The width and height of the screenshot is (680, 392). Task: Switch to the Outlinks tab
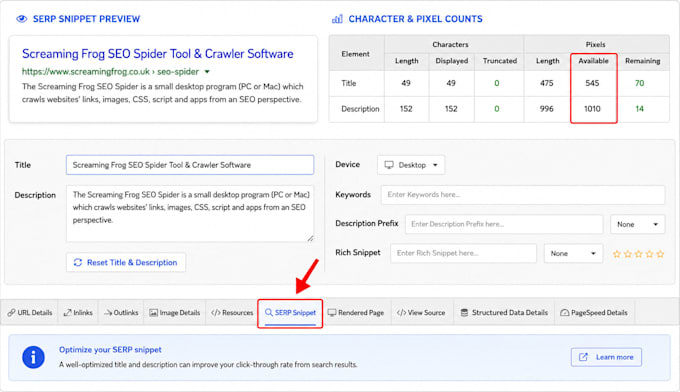point(121,313)
